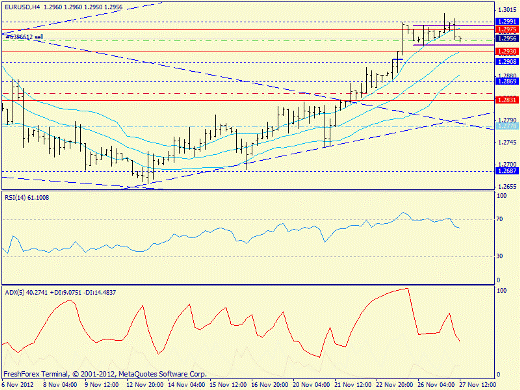The image size is (520, 390).
Task: Click the 6 Nov 2012 date label
Action: [18, 385]
